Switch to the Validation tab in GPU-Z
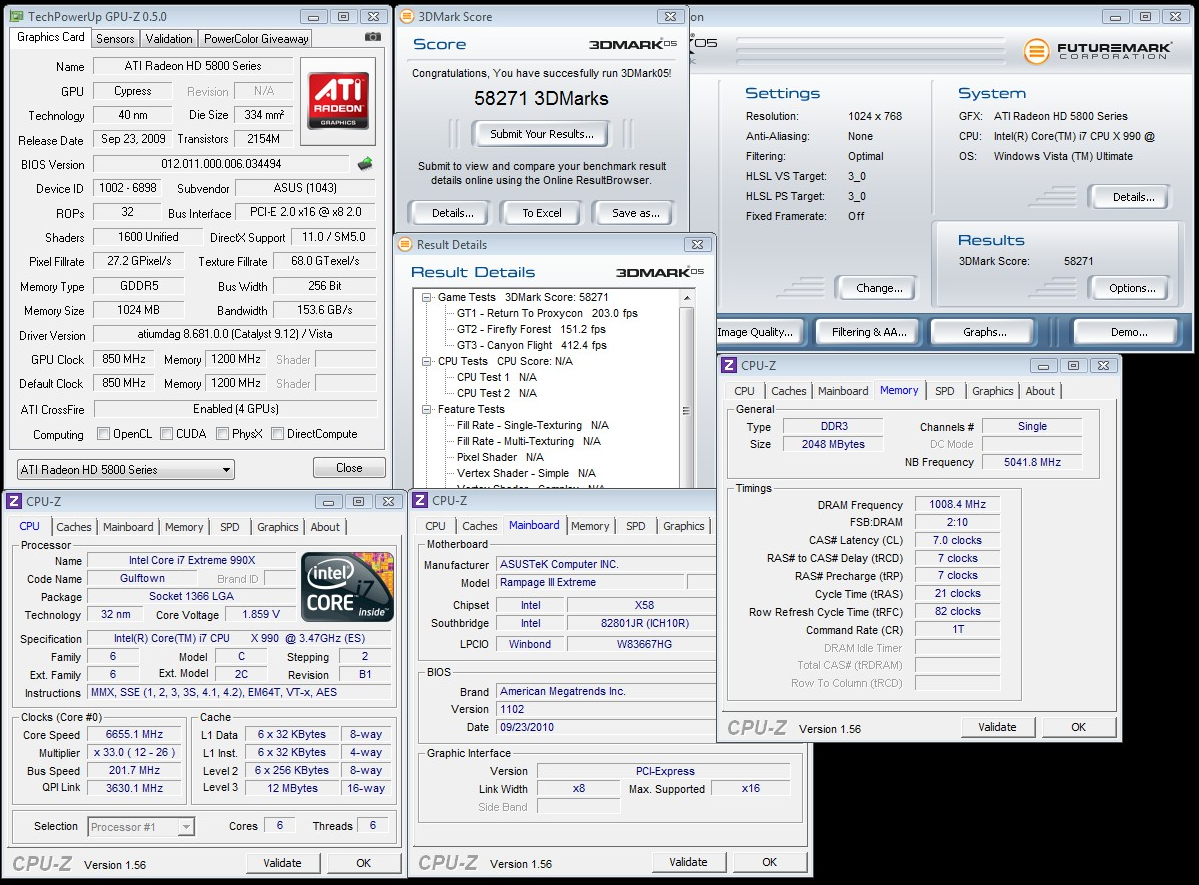 169,38
